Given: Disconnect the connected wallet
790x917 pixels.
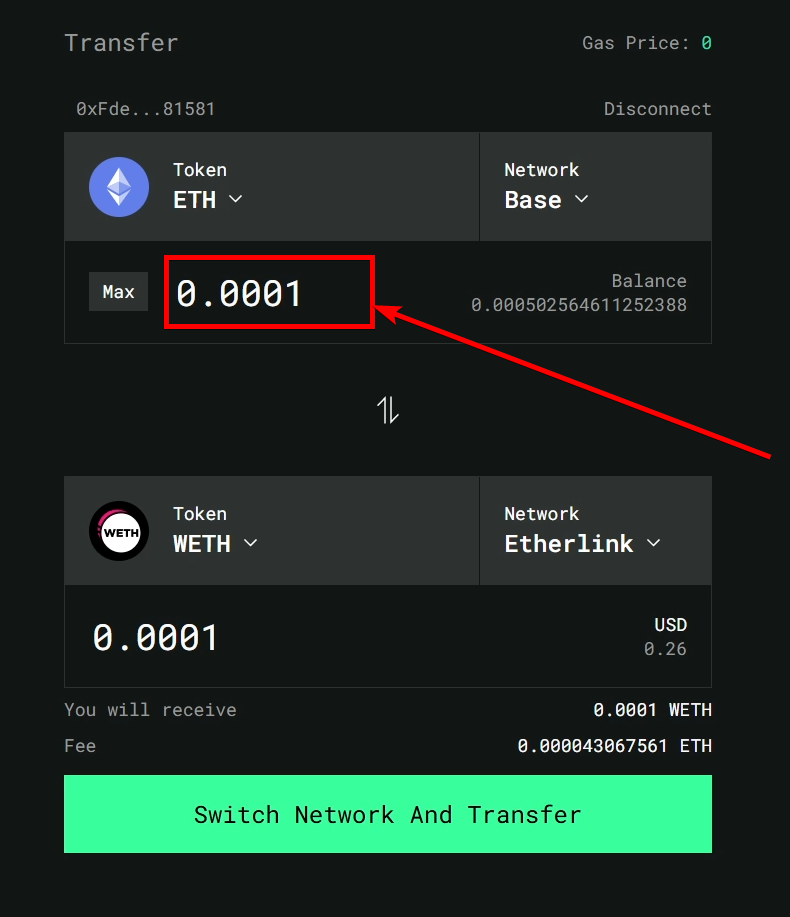Looking at the screenshot, I should click(x=657, y=109).
